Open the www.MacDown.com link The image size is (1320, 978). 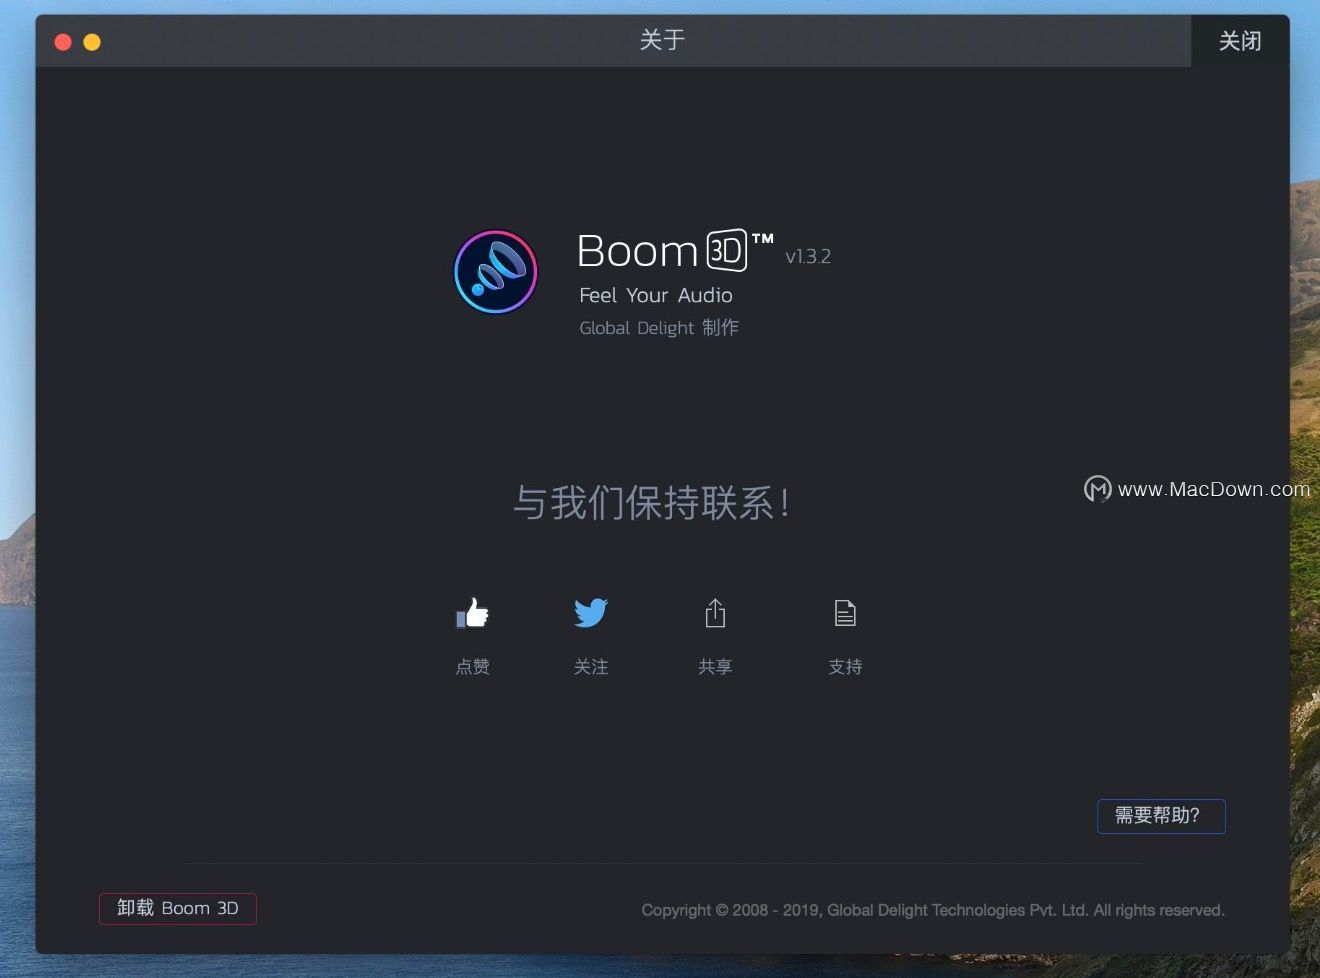pos(1213,489)
